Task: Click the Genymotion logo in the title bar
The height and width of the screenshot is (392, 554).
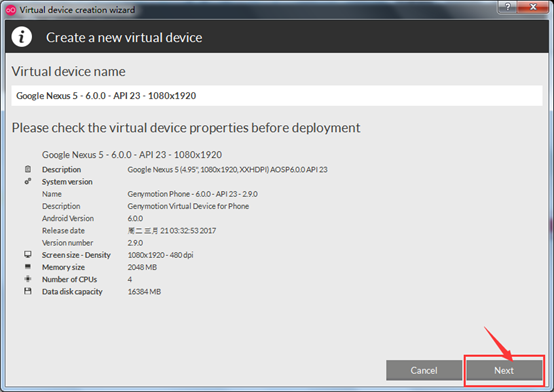Action: click(11, 10)
